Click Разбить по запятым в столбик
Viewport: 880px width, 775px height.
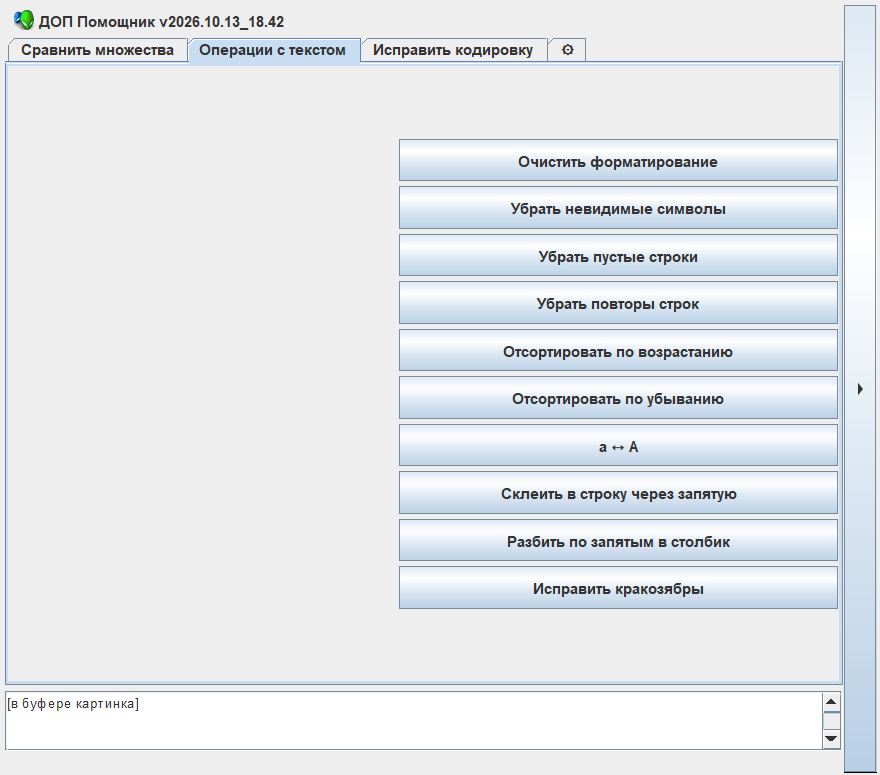point(618,540)
